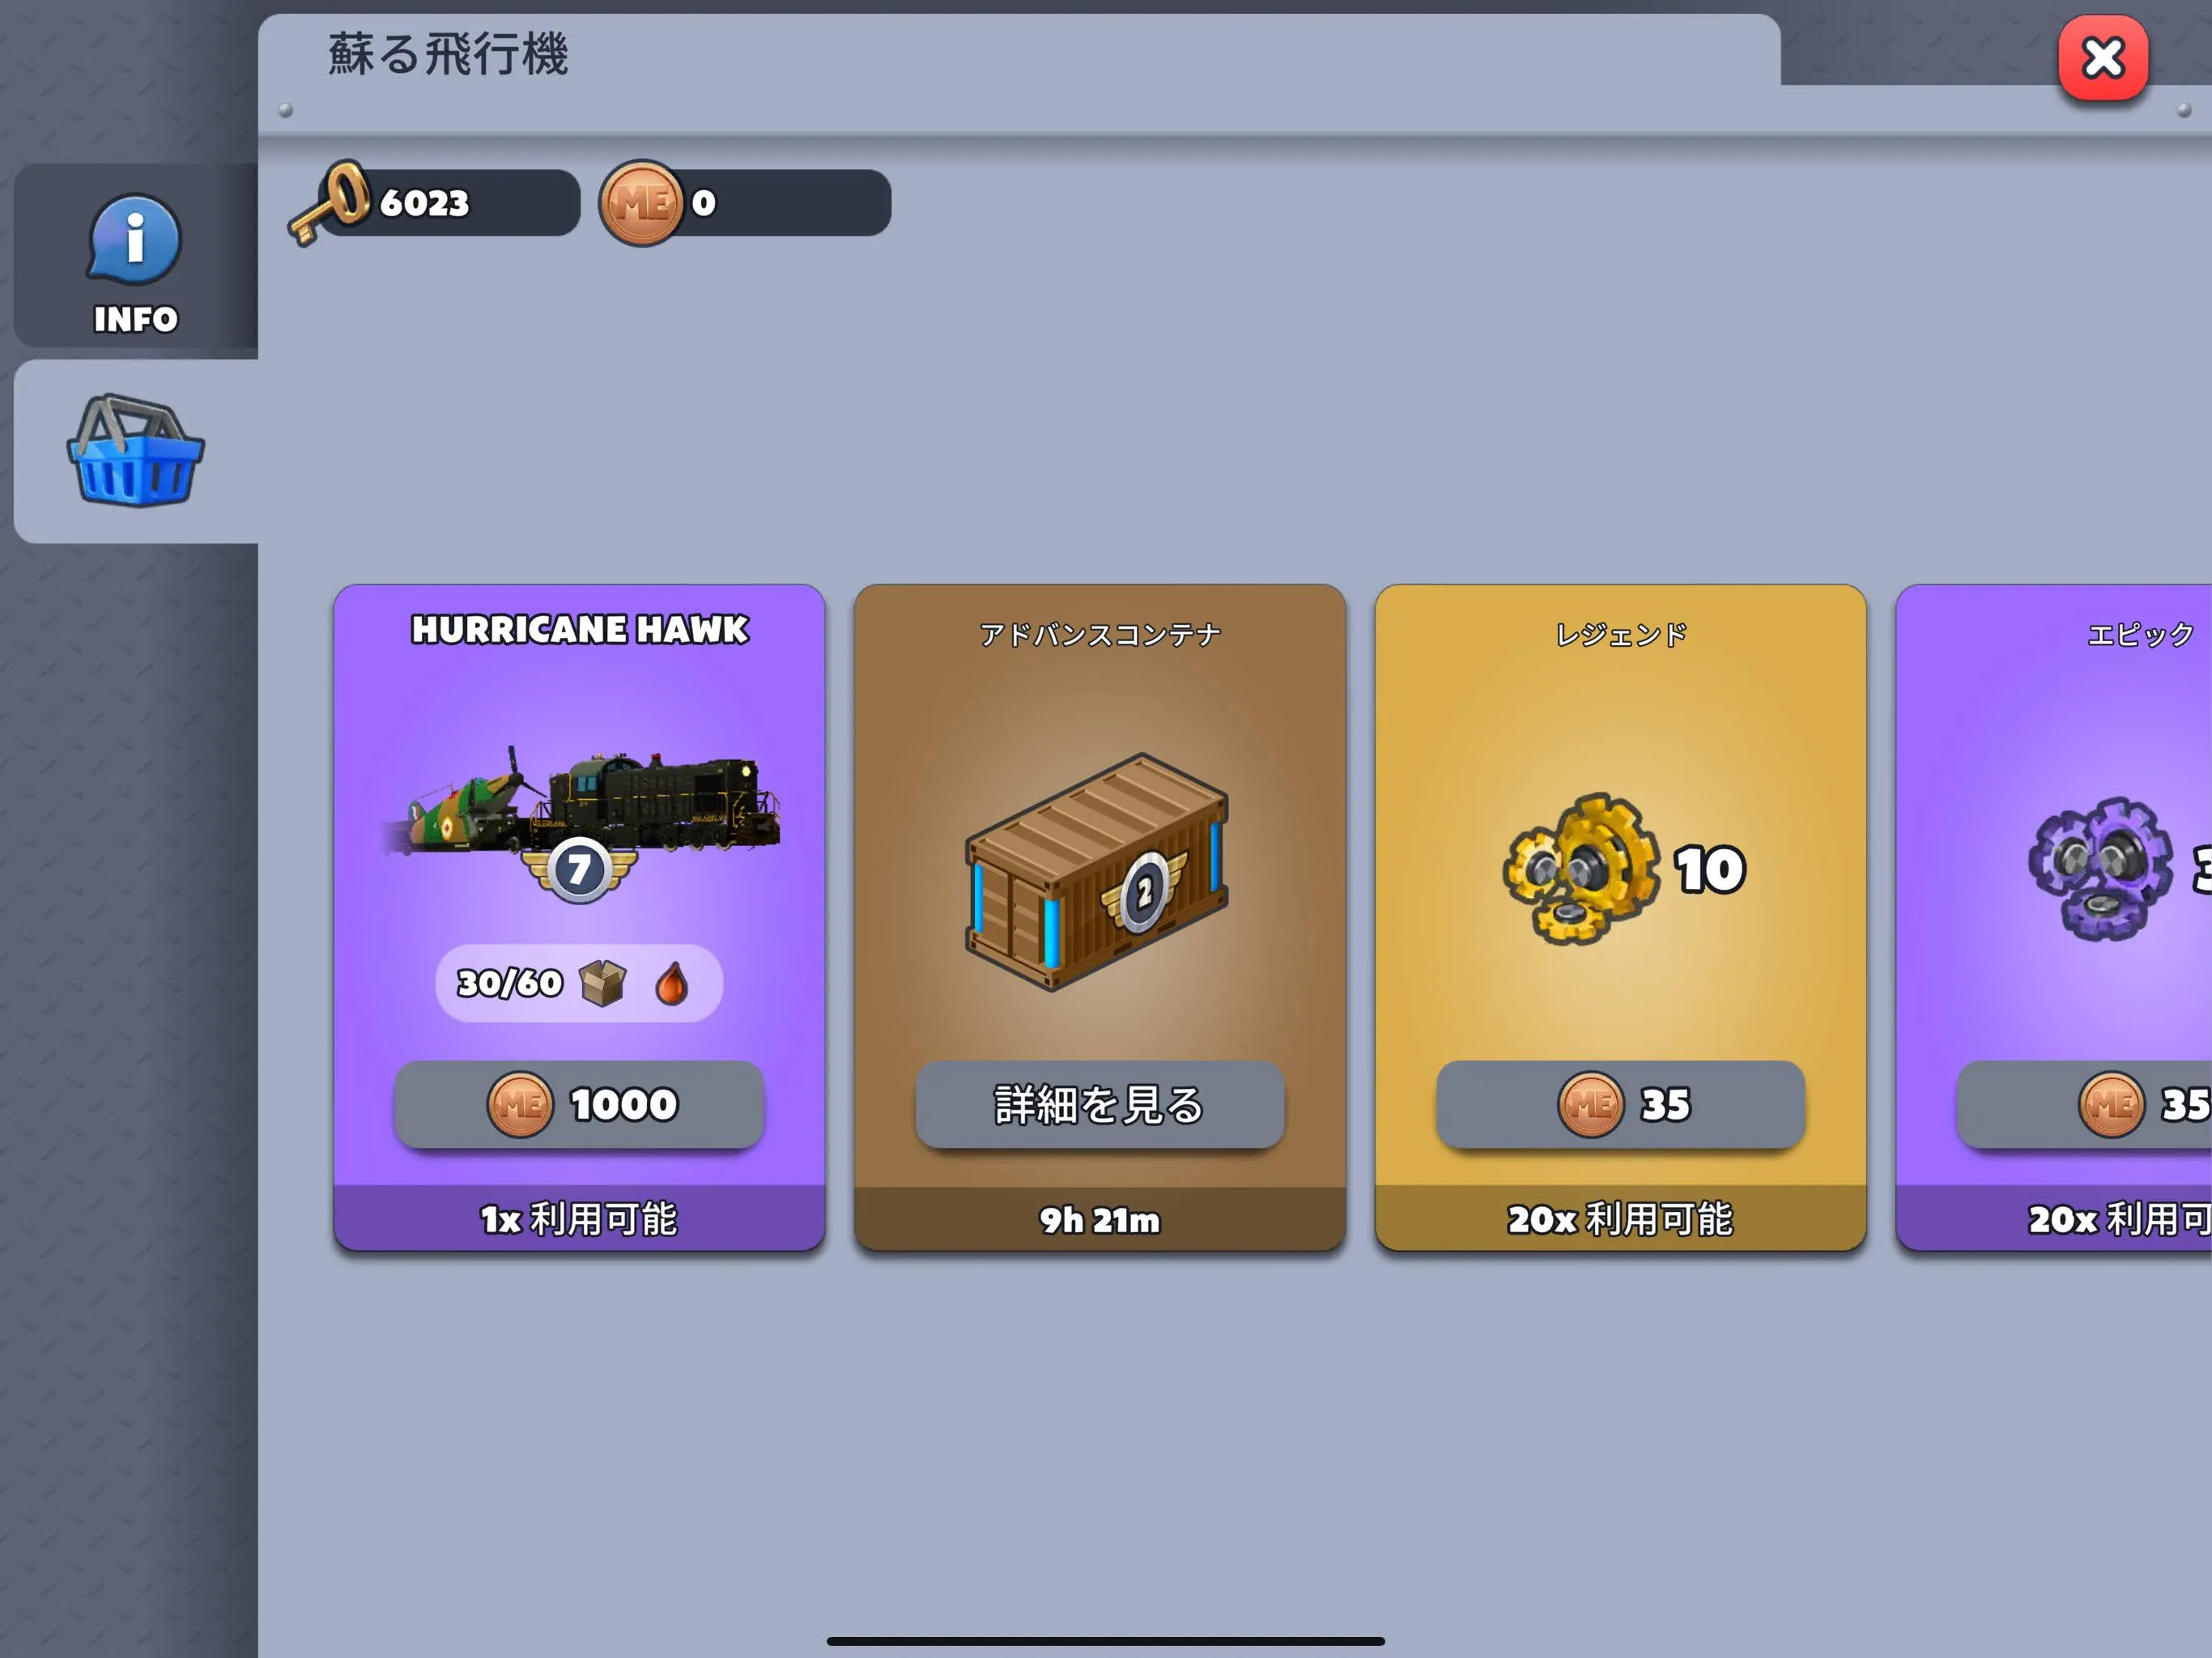The height and width of the screenshot is (1658, 2212).
Task: Tap the ME coin balance icon
Action: coord(641,203)
